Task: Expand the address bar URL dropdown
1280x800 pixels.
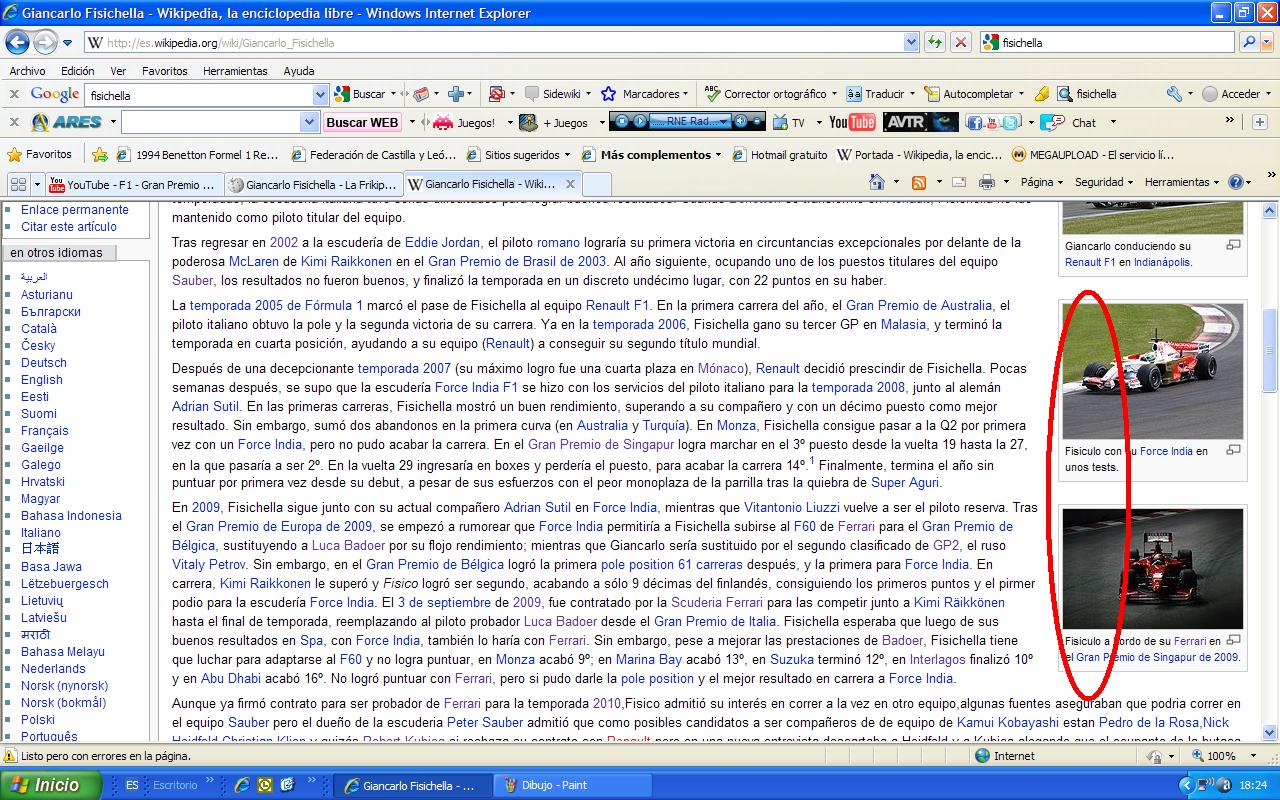Action: (911, 43)
